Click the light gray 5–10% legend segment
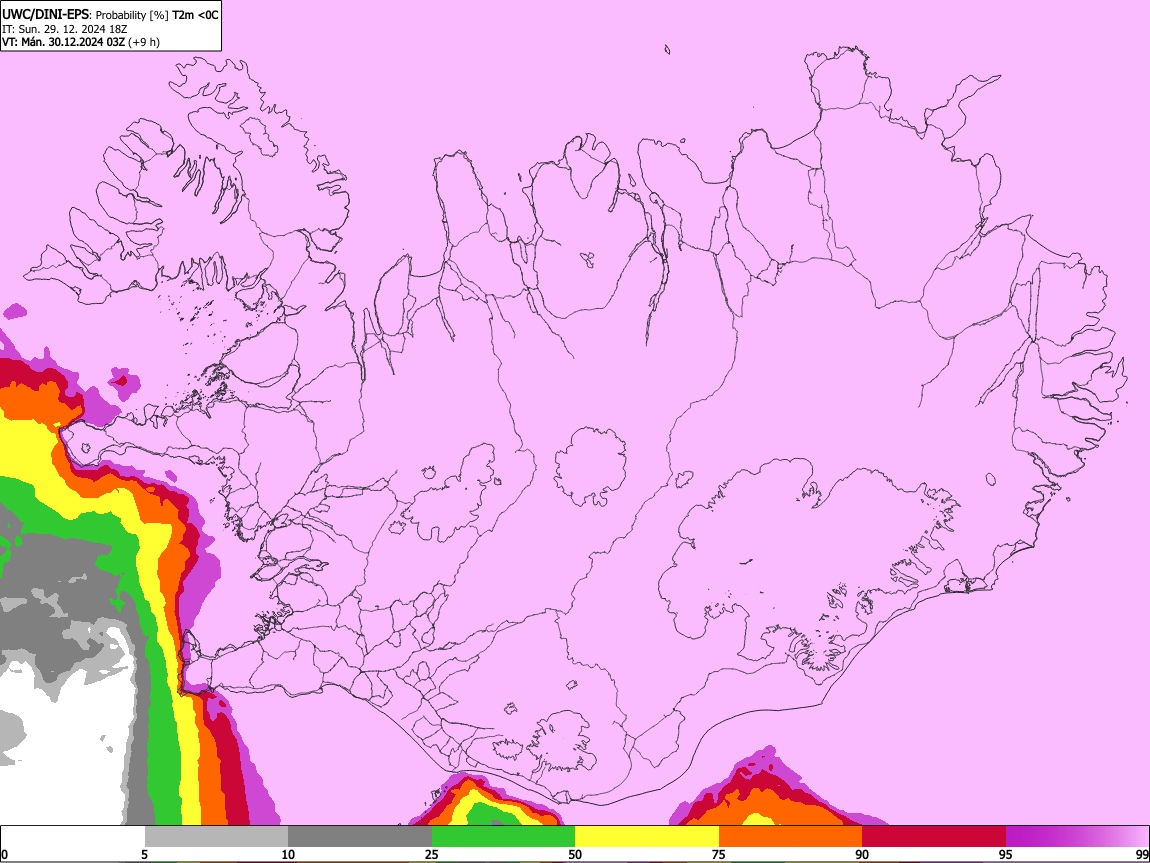Image resolution: width=1150 pixels, height=863 pixels. (x=216, y=836)
